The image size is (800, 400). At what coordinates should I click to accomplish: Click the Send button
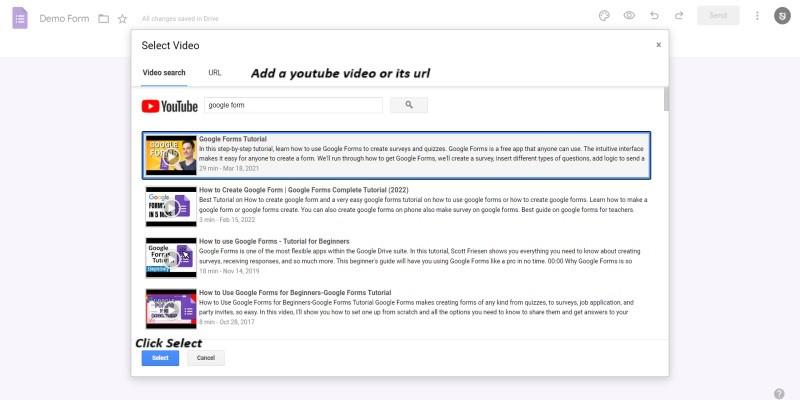coord(718,15)
